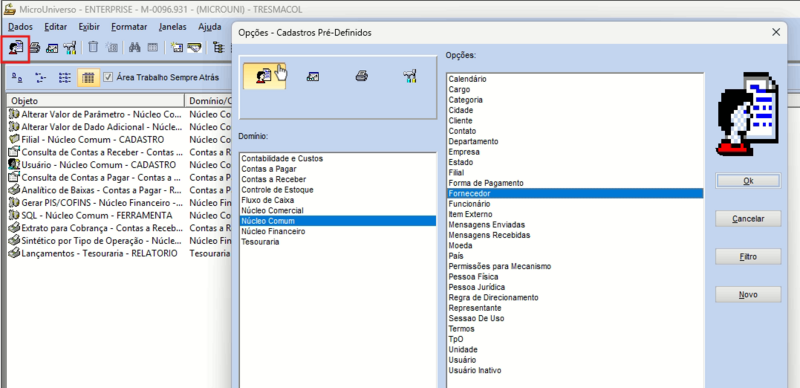Click the binoculars search icon

click(134, 47)
